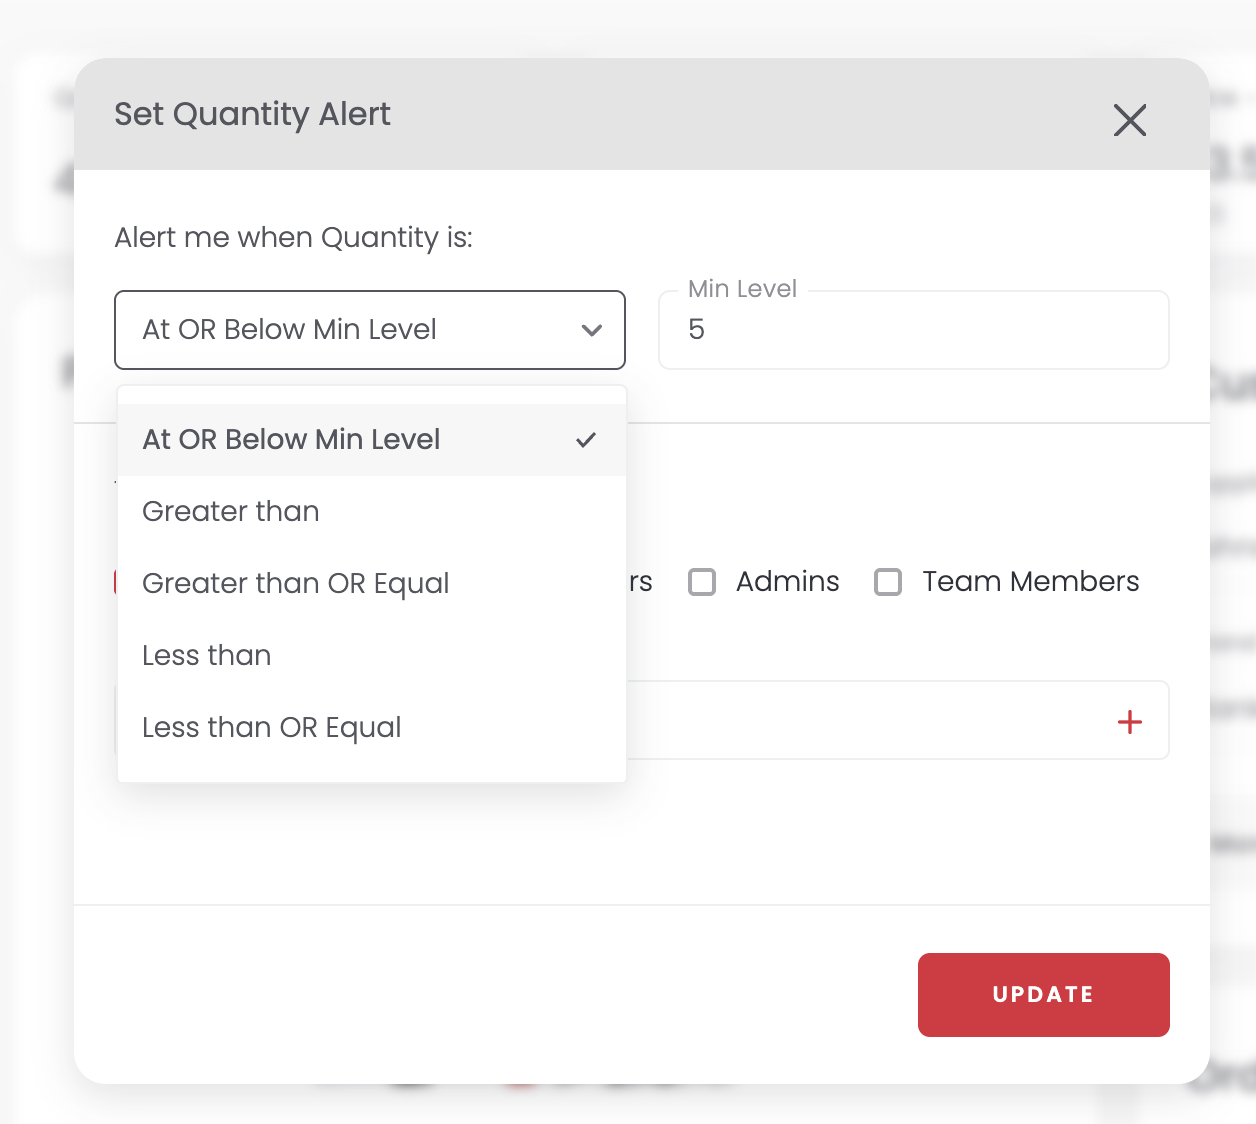The height and width of the screenshot is (1124, 1256).
Task: Click the "Alert me when Quantity is" label
Action: 294,238
